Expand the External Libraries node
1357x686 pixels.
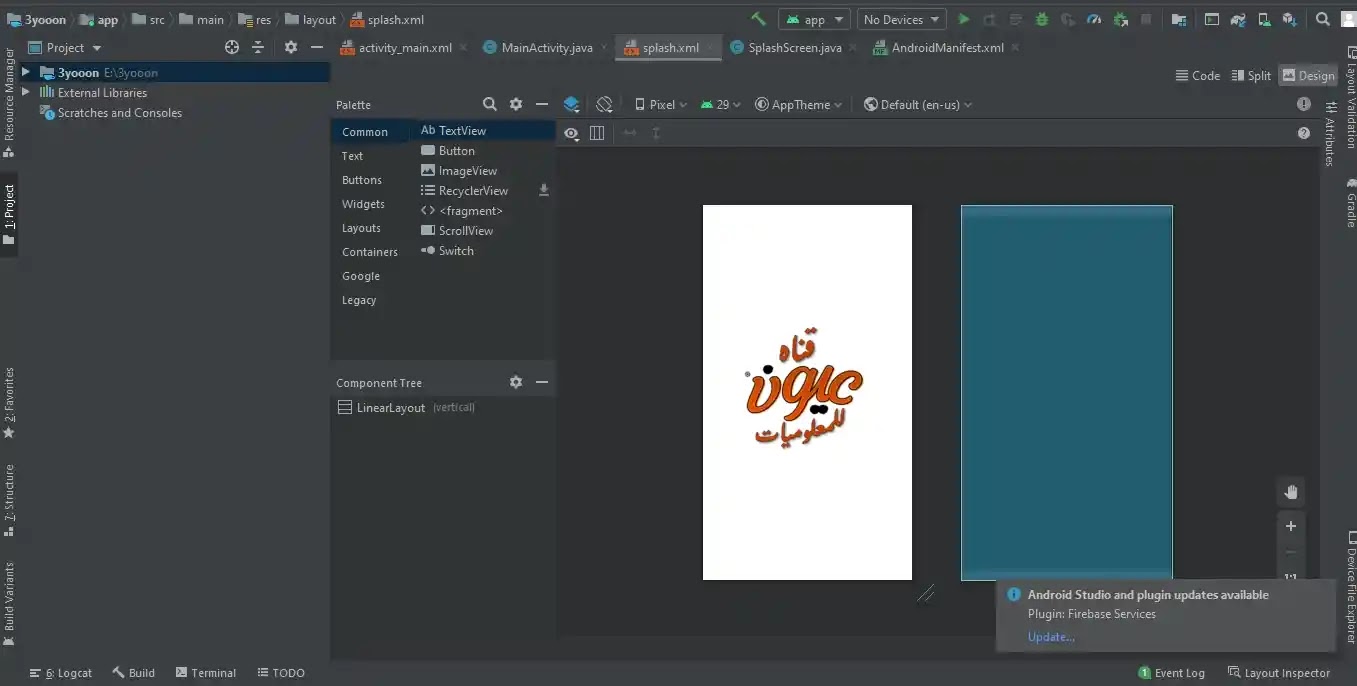(x=26, y=92)
